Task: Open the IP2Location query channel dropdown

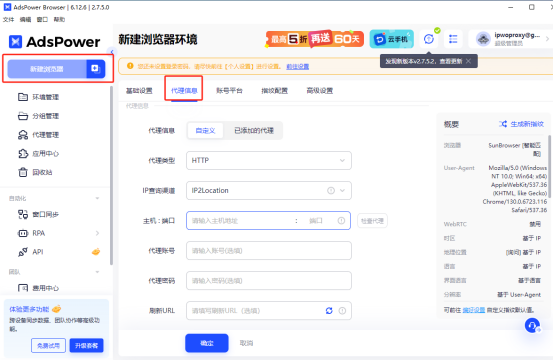Action: (x=269, y=190)
